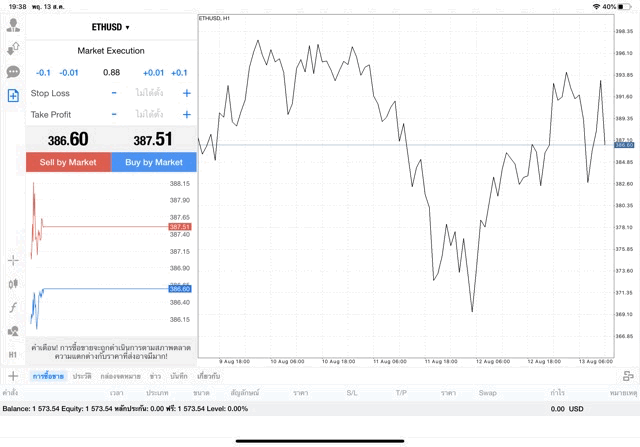Screen dimensions: 640x447
Task: Click the panel layout icon at bottom right
Action: coord(627,376)
